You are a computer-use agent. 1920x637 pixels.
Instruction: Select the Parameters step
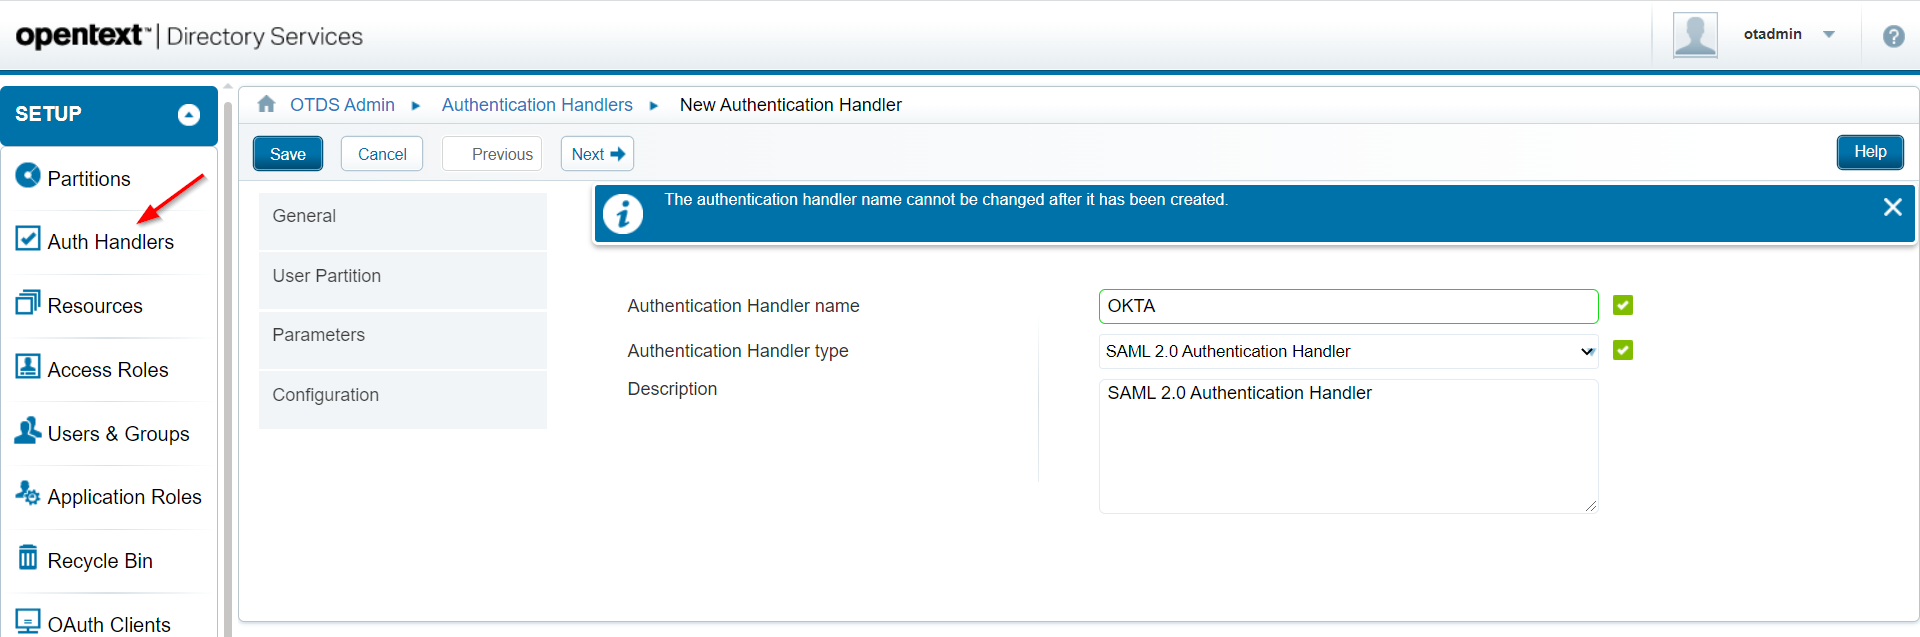coord(402,335)
